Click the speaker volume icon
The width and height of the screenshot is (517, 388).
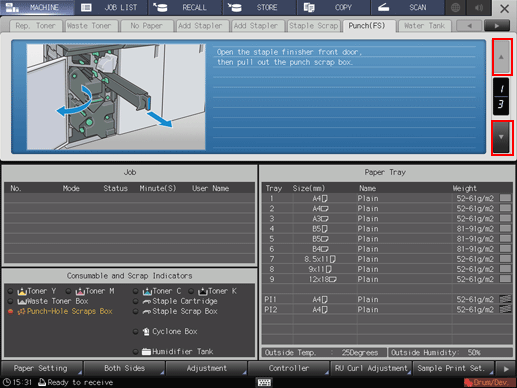pyautogui.click(x=479, y=7)
